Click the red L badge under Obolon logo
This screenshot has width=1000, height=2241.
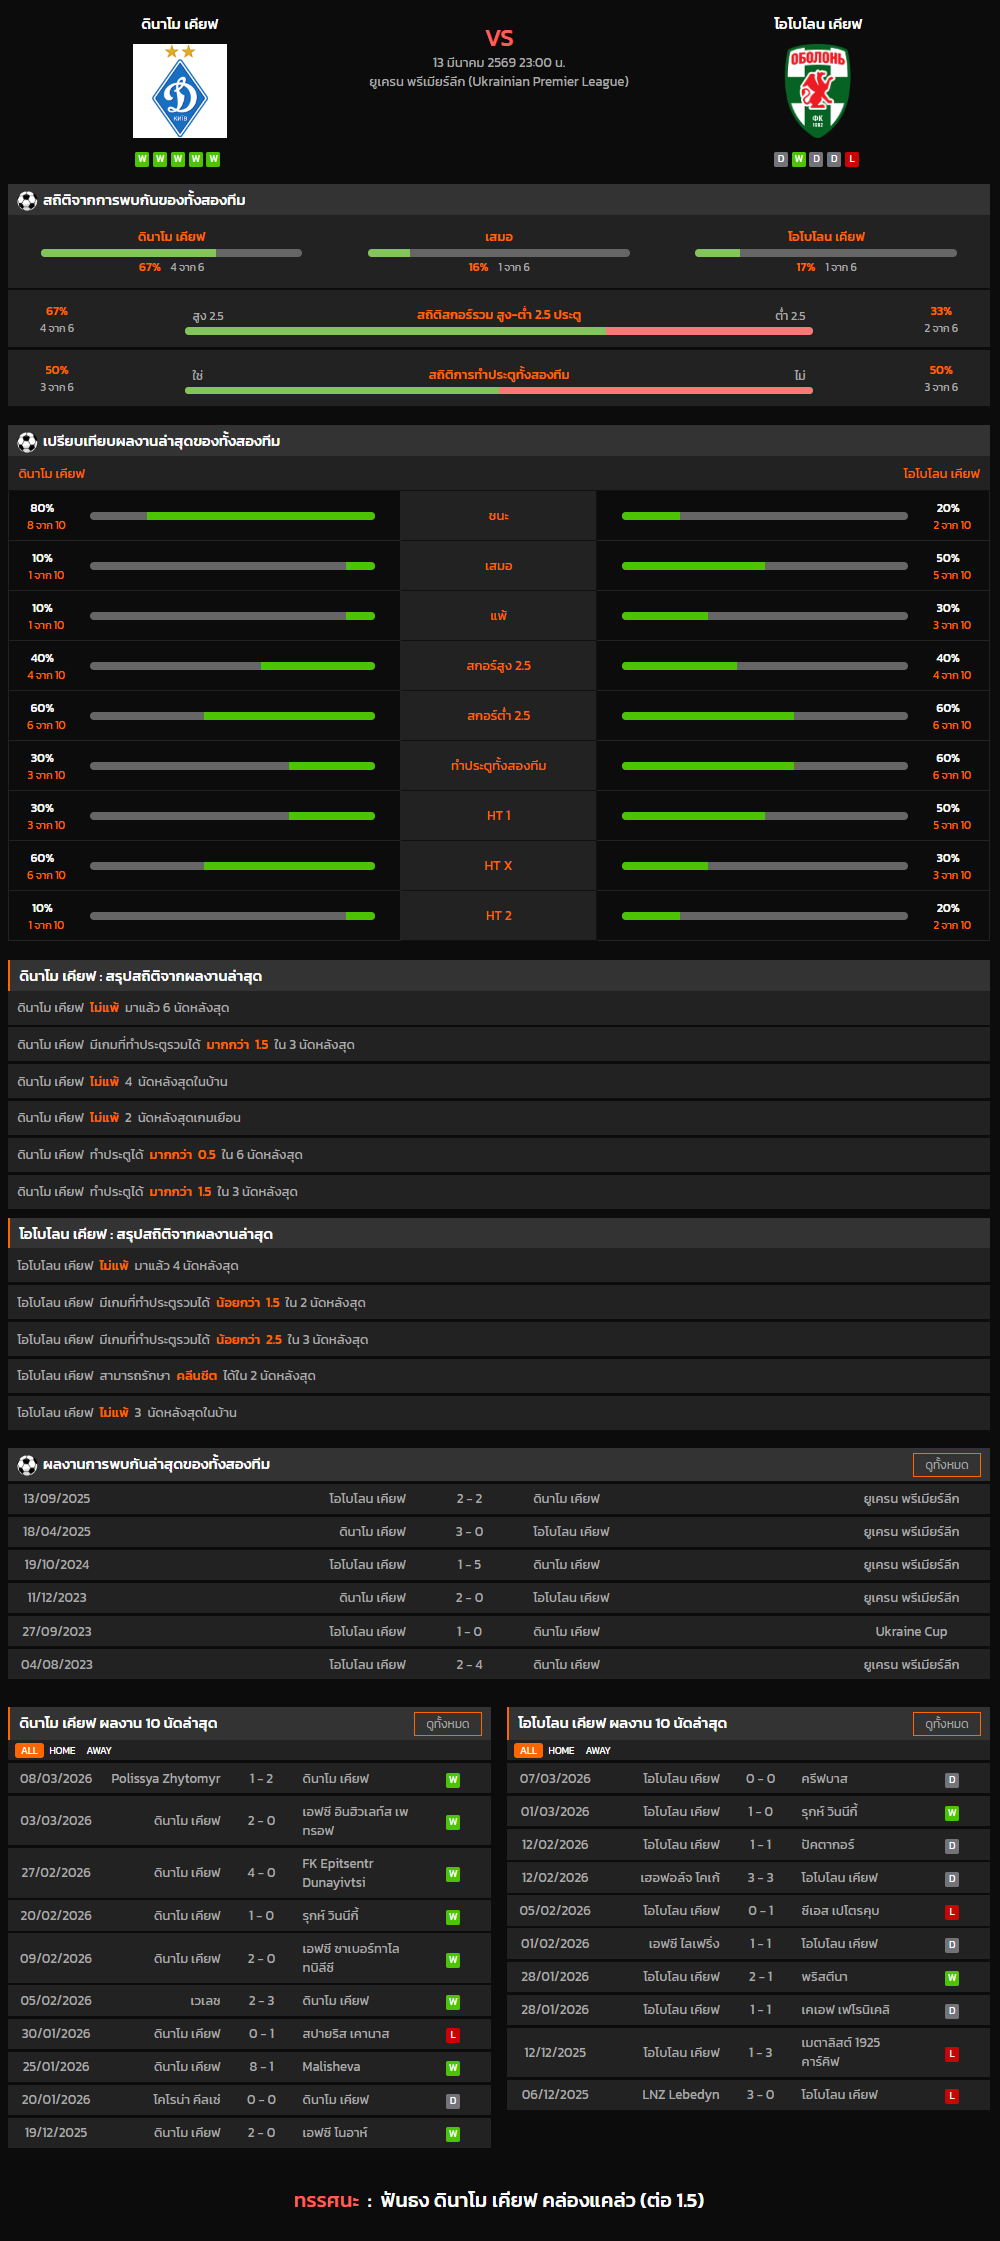pyautogui.click(x=852, y=159)
